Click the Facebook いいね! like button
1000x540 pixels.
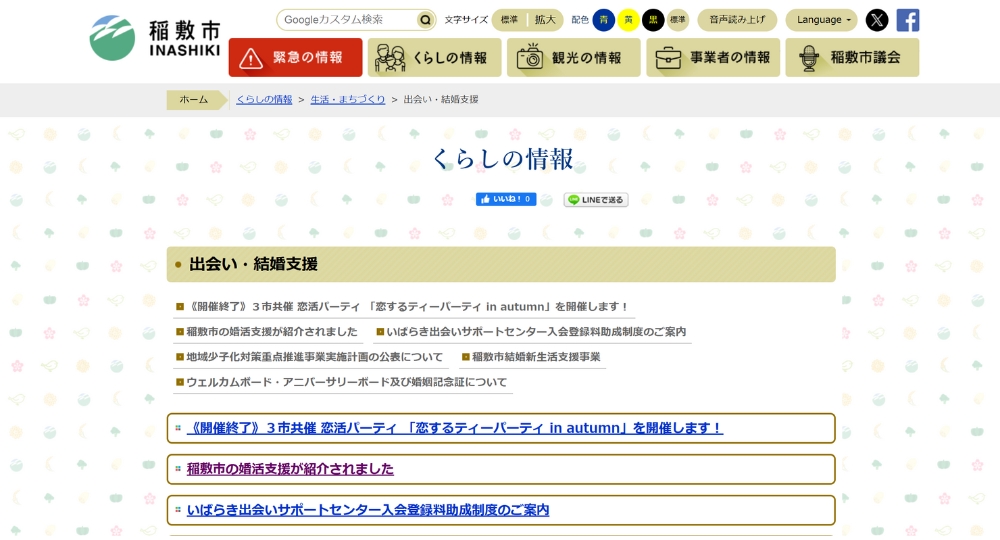point(506,199)
